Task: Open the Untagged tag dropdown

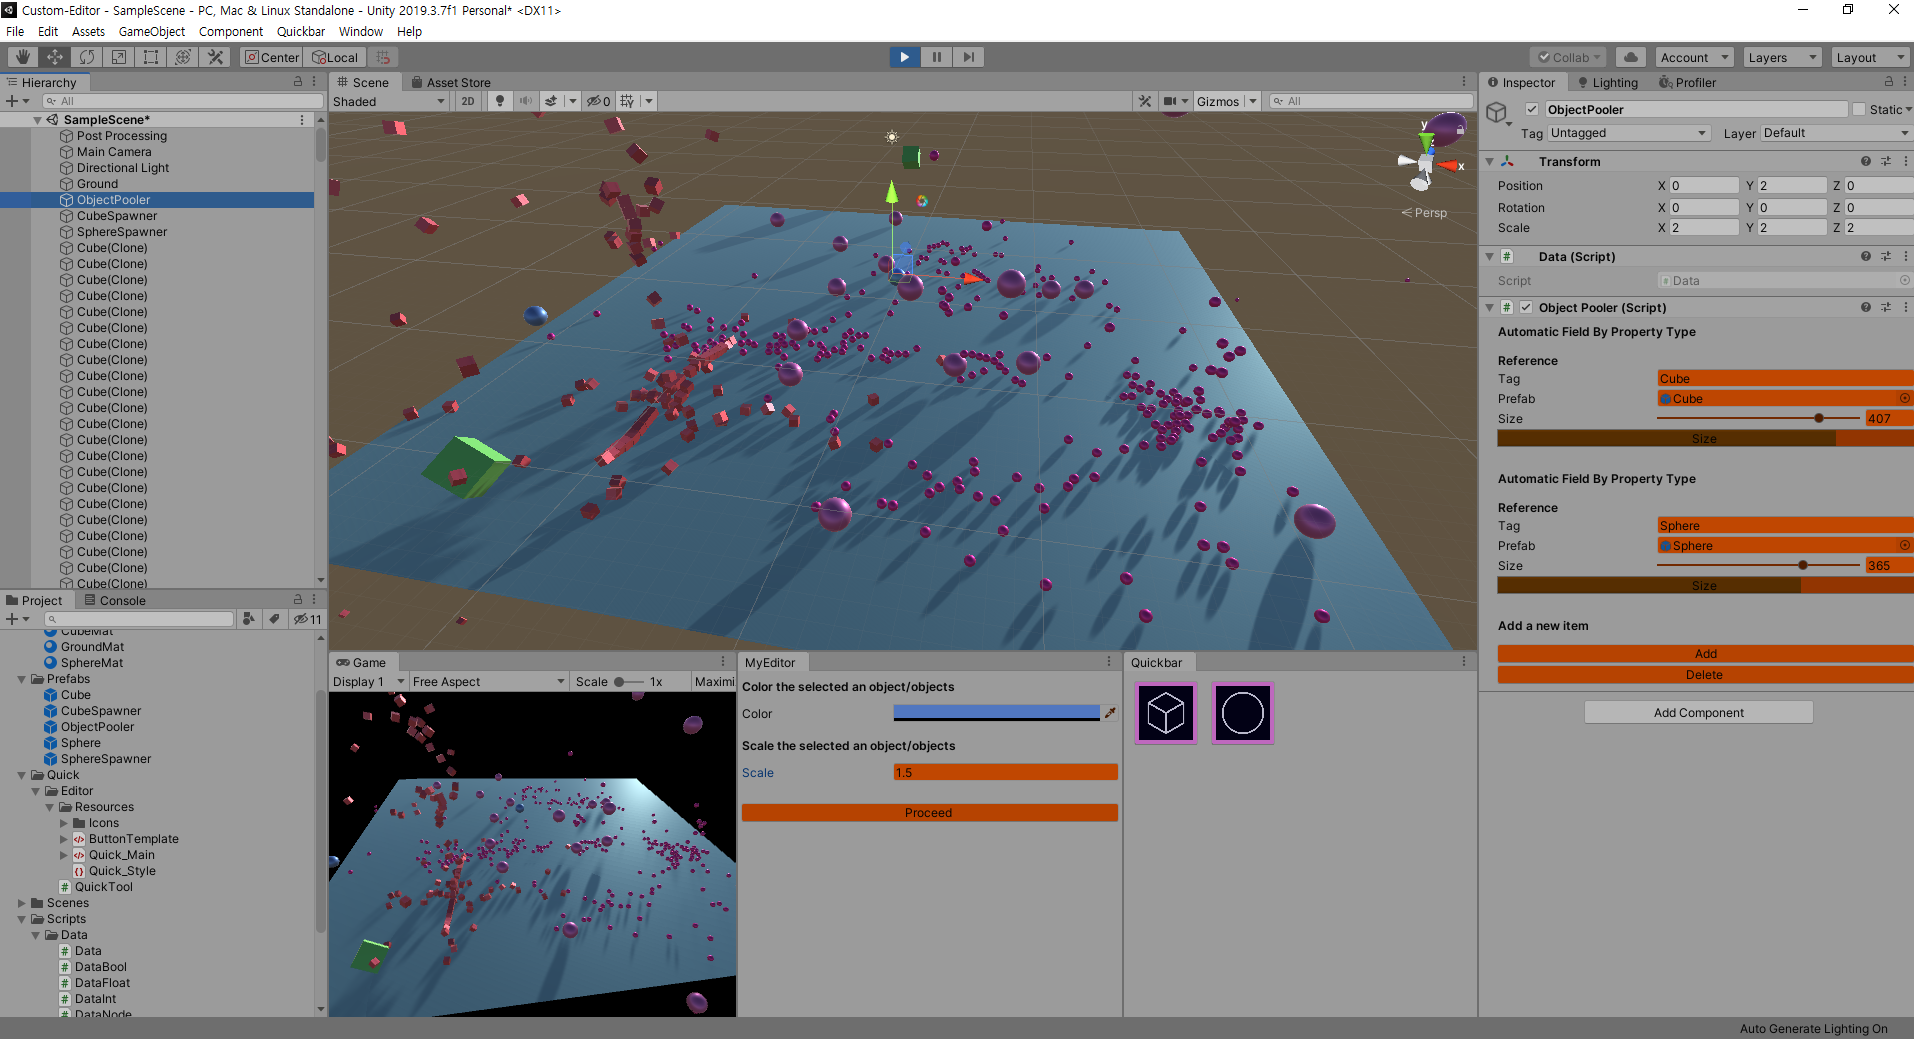Action: [x=1628, y=133]
